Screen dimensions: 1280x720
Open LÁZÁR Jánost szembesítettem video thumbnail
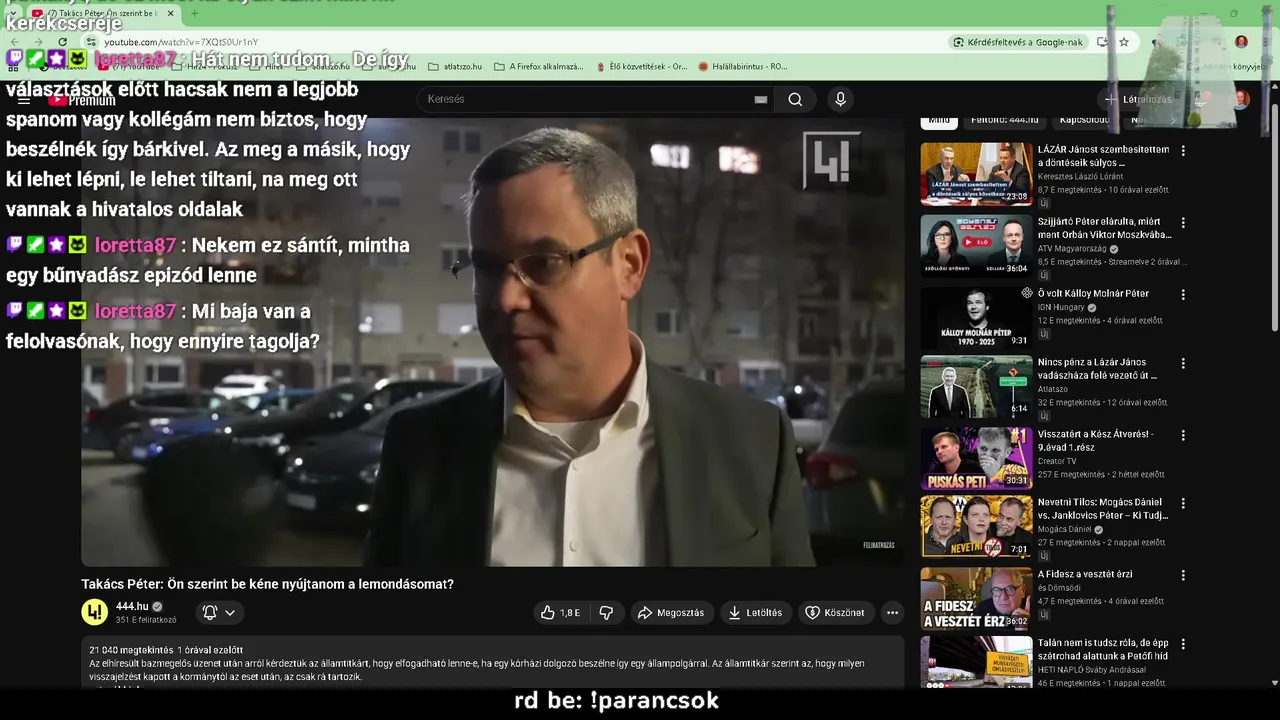coord(976,174)
